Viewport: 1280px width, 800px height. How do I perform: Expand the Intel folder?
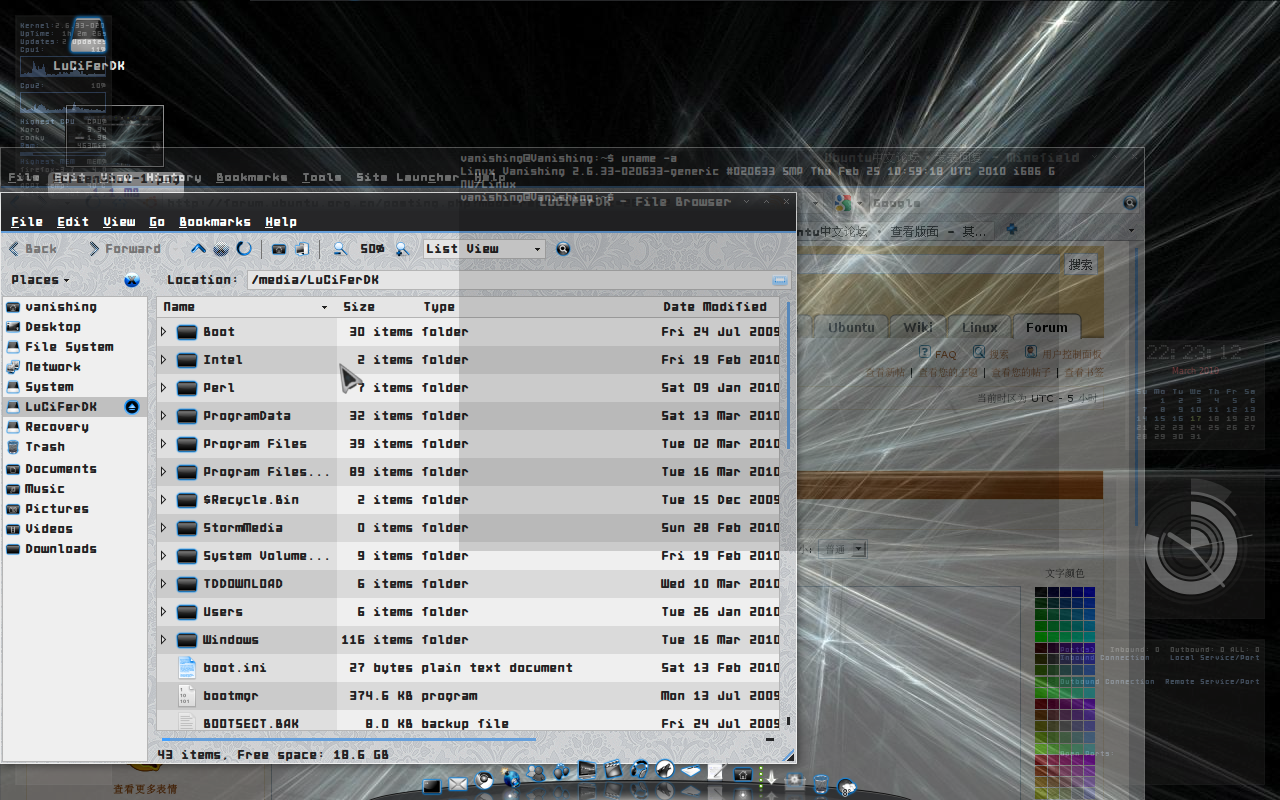click(164, 359)
